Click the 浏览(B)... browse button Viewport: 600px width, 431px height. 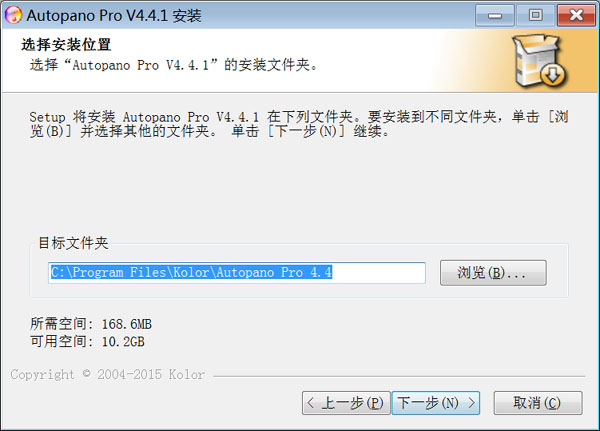[x=493, y=273]
